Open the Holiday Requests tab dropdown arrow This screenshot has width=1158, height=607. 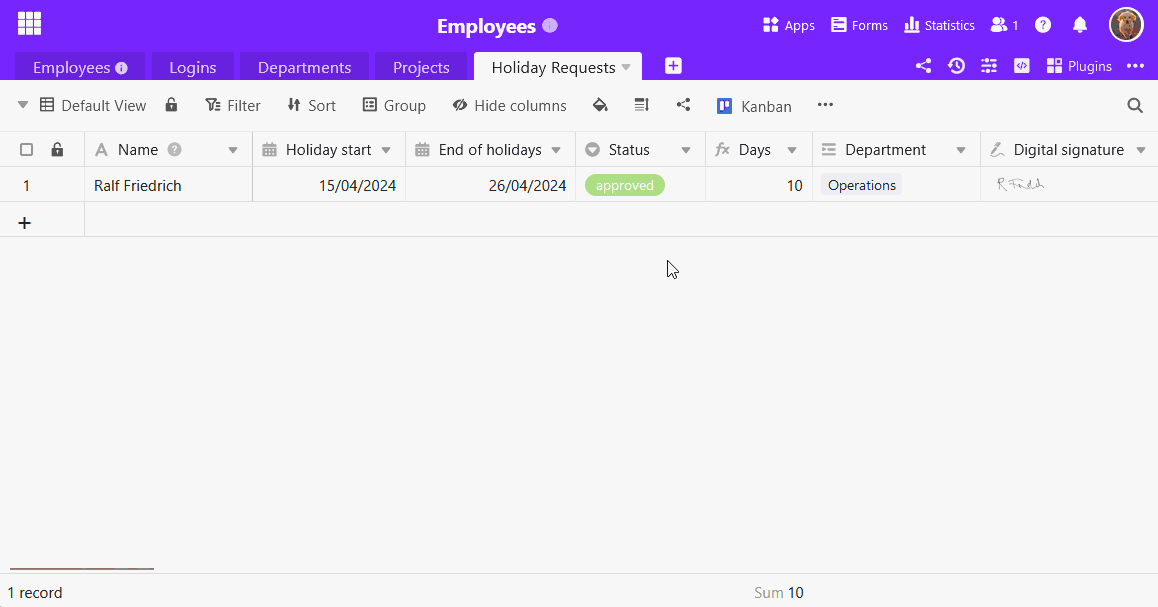click(626, 67)
